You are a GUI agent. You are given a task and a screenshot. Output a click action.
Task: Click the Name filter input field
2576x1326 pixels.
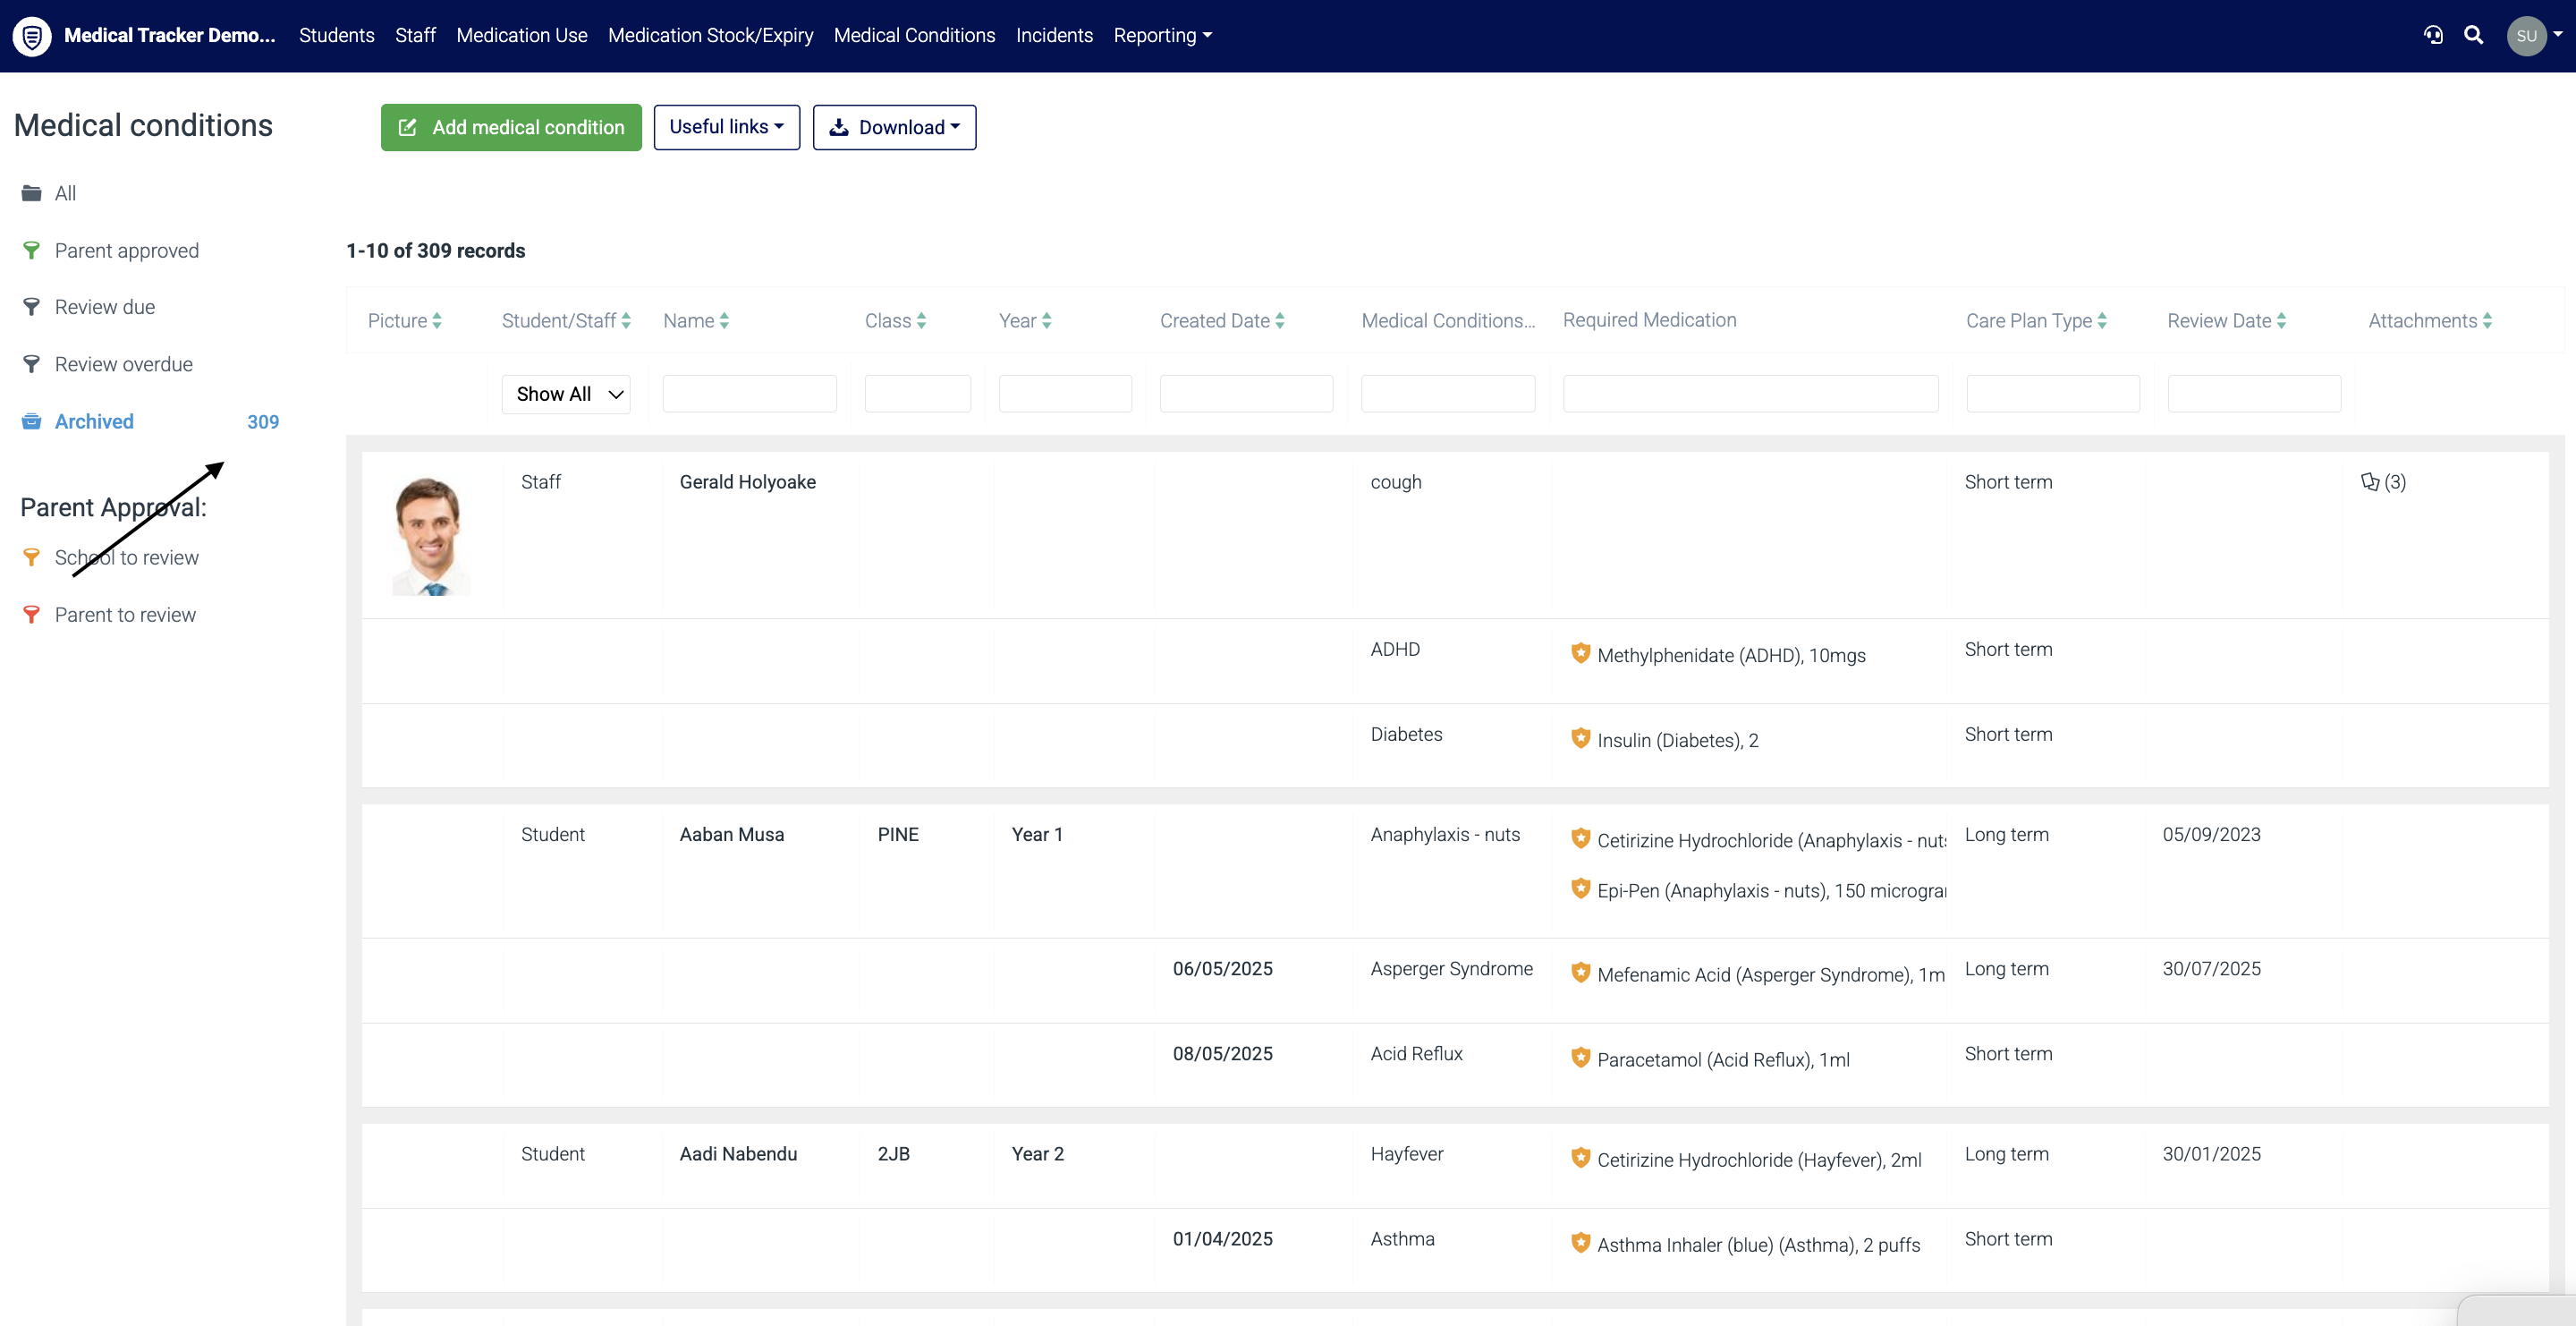[x=749, y=394]
